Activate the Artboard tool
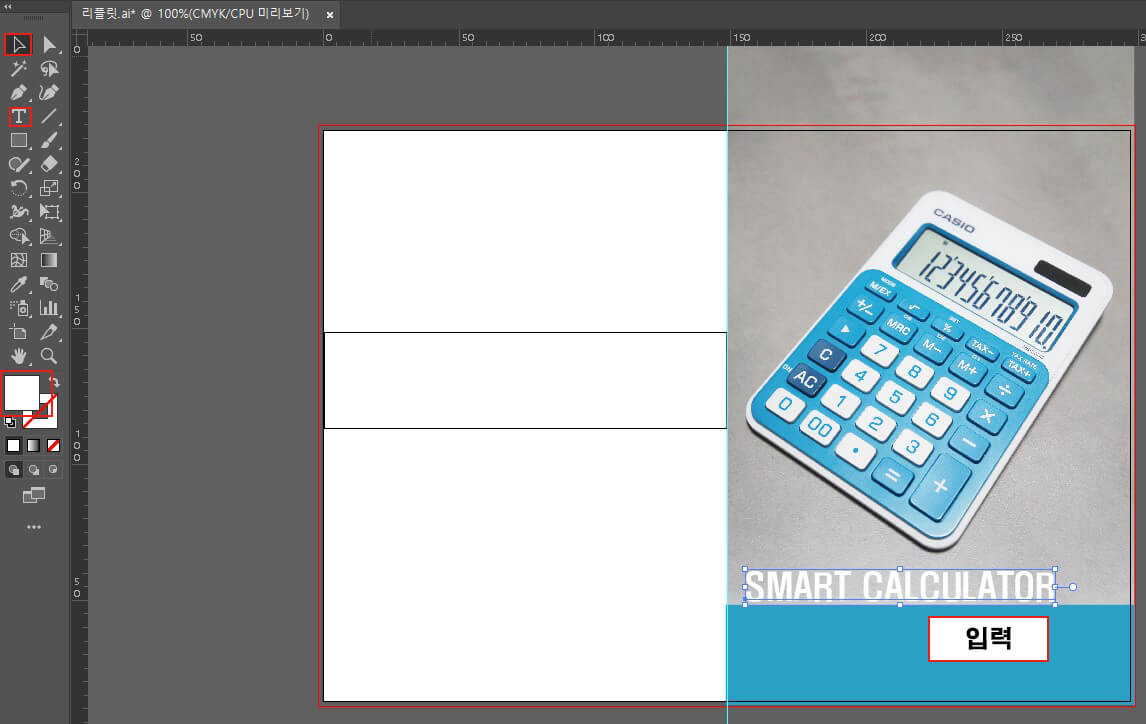The image size is (1146, 724). 18,332
